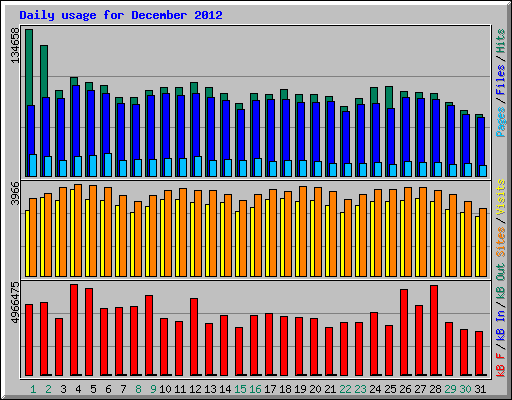The image size is (512, 400).
Task: Click the '3966' visits axis value
Action: point(15,194)
